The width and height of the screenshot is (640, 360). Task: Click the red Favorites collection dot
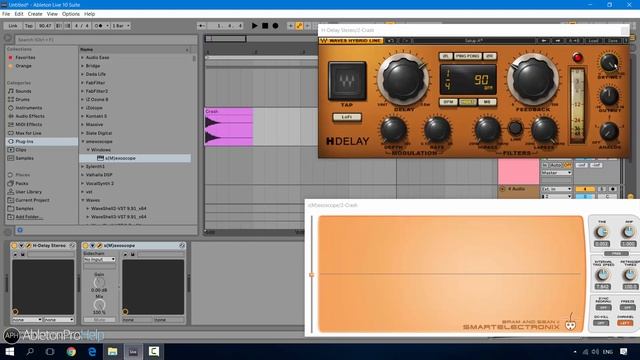coord(11,58)
